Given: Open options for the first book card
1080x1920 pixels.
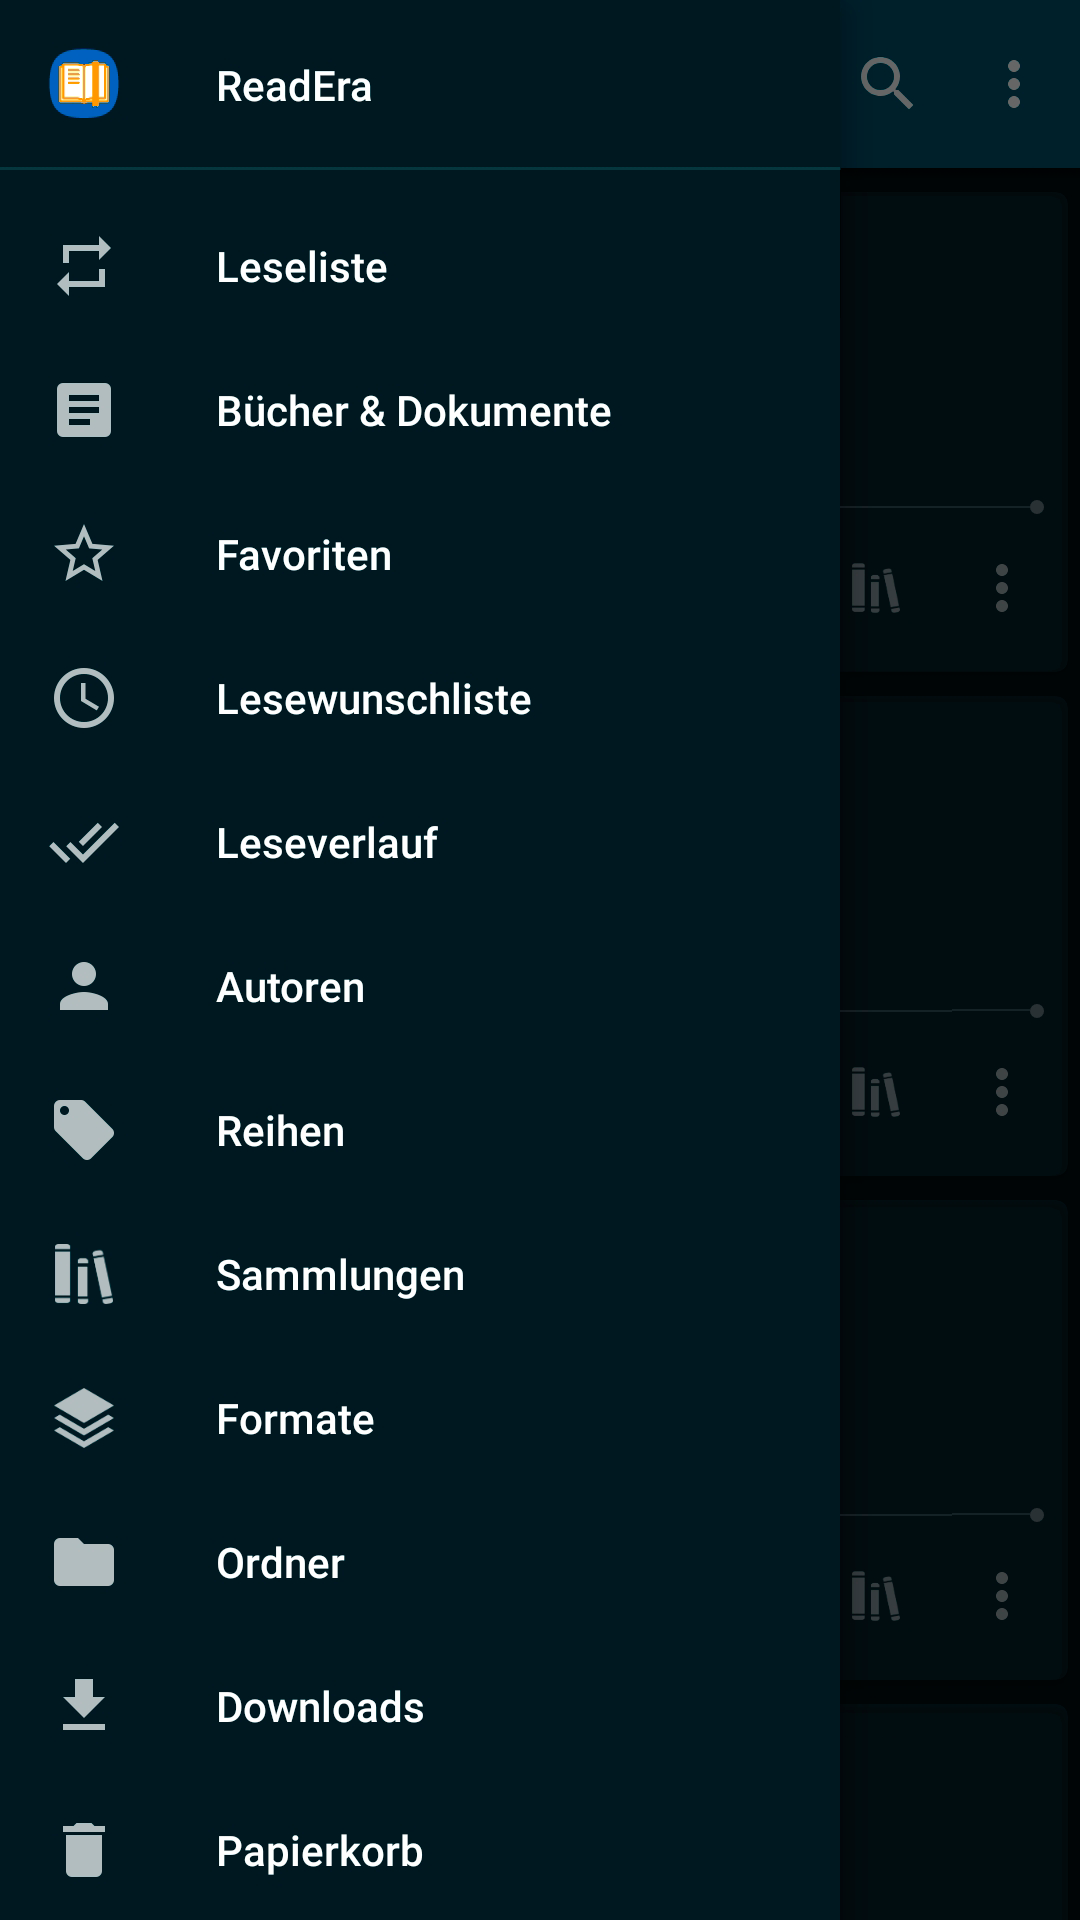Looking at the screenshot, I should click(1002, 588).
